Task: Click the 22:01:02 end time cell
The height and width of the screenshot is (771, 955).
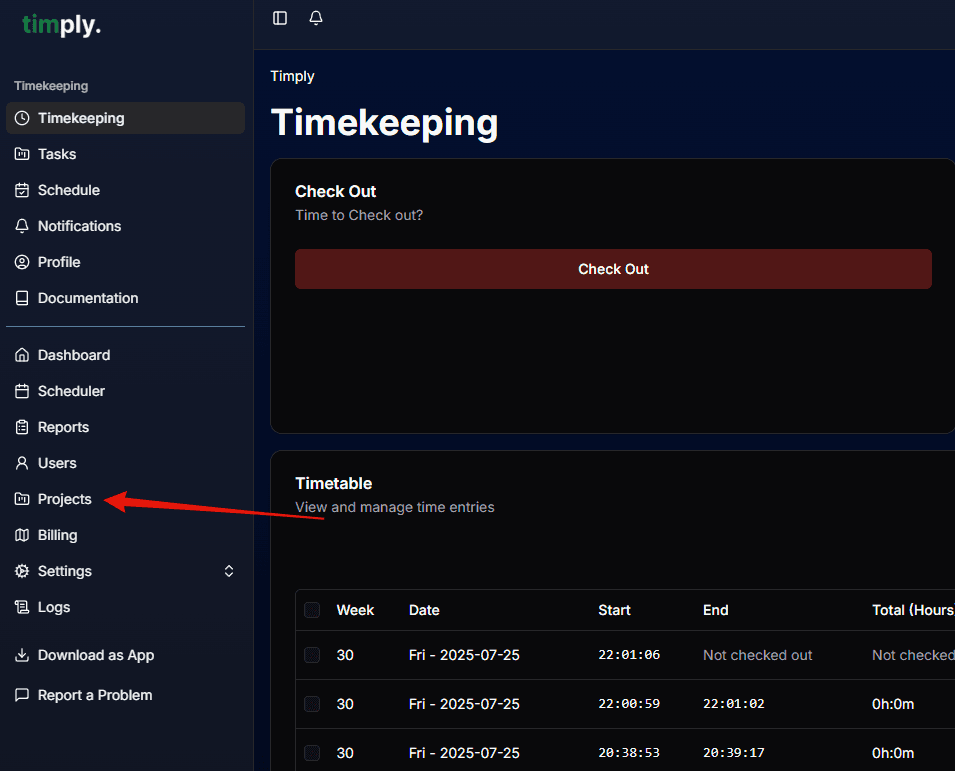Action: (x=734, y=704)
